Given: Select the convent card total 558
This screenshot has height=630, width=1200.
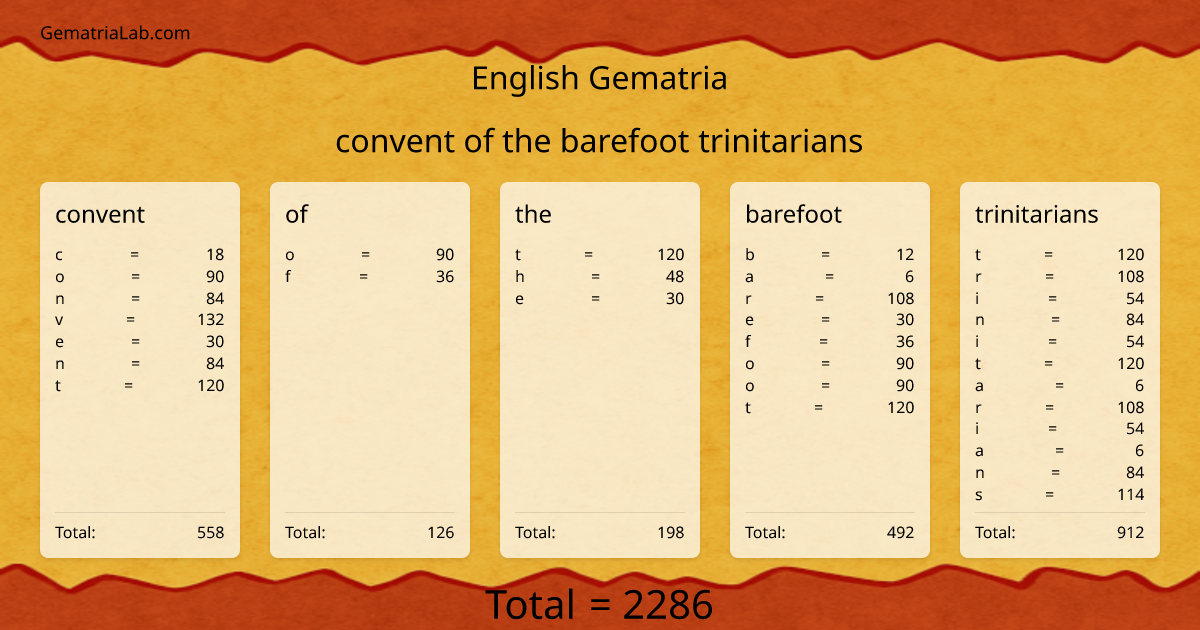Looking at the screenshot, I should click(x=211, y=532).
